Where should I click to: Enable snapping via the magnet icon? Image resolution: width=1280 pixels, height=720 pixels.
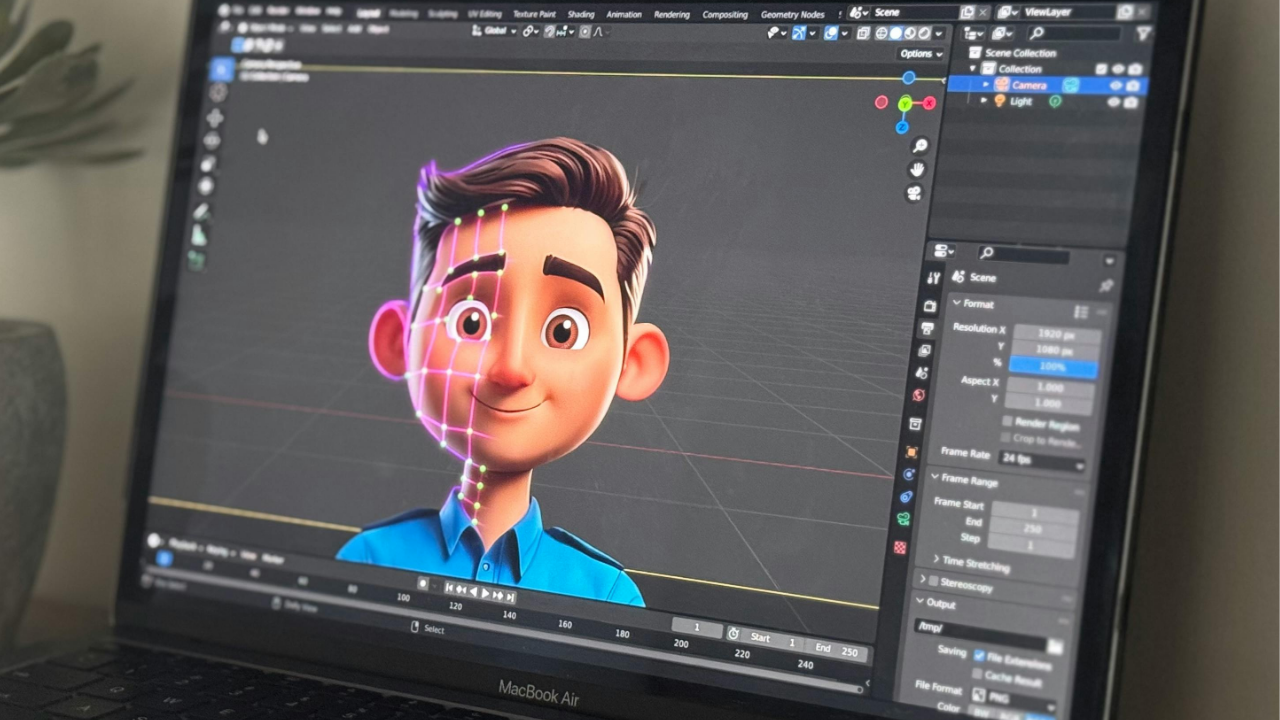click(x=549, y=31)
